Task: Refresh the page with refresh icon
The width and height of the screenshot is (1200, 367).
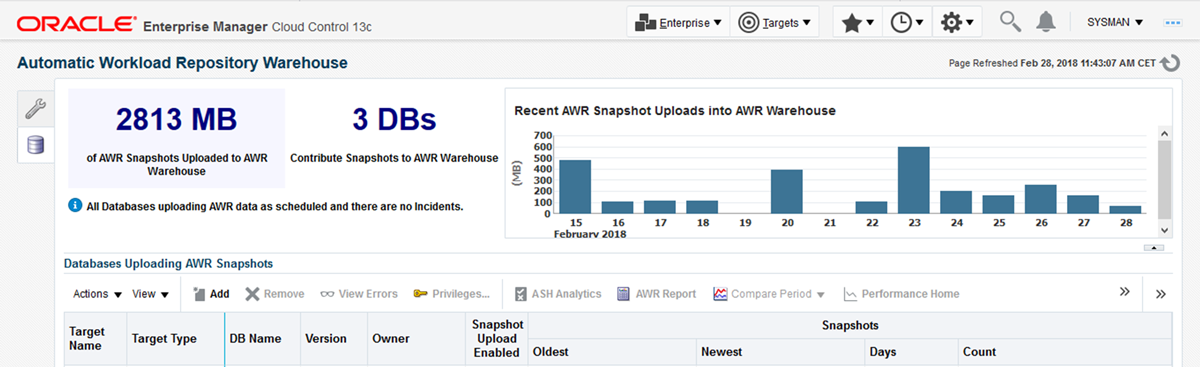Action: pos(1171,63)
